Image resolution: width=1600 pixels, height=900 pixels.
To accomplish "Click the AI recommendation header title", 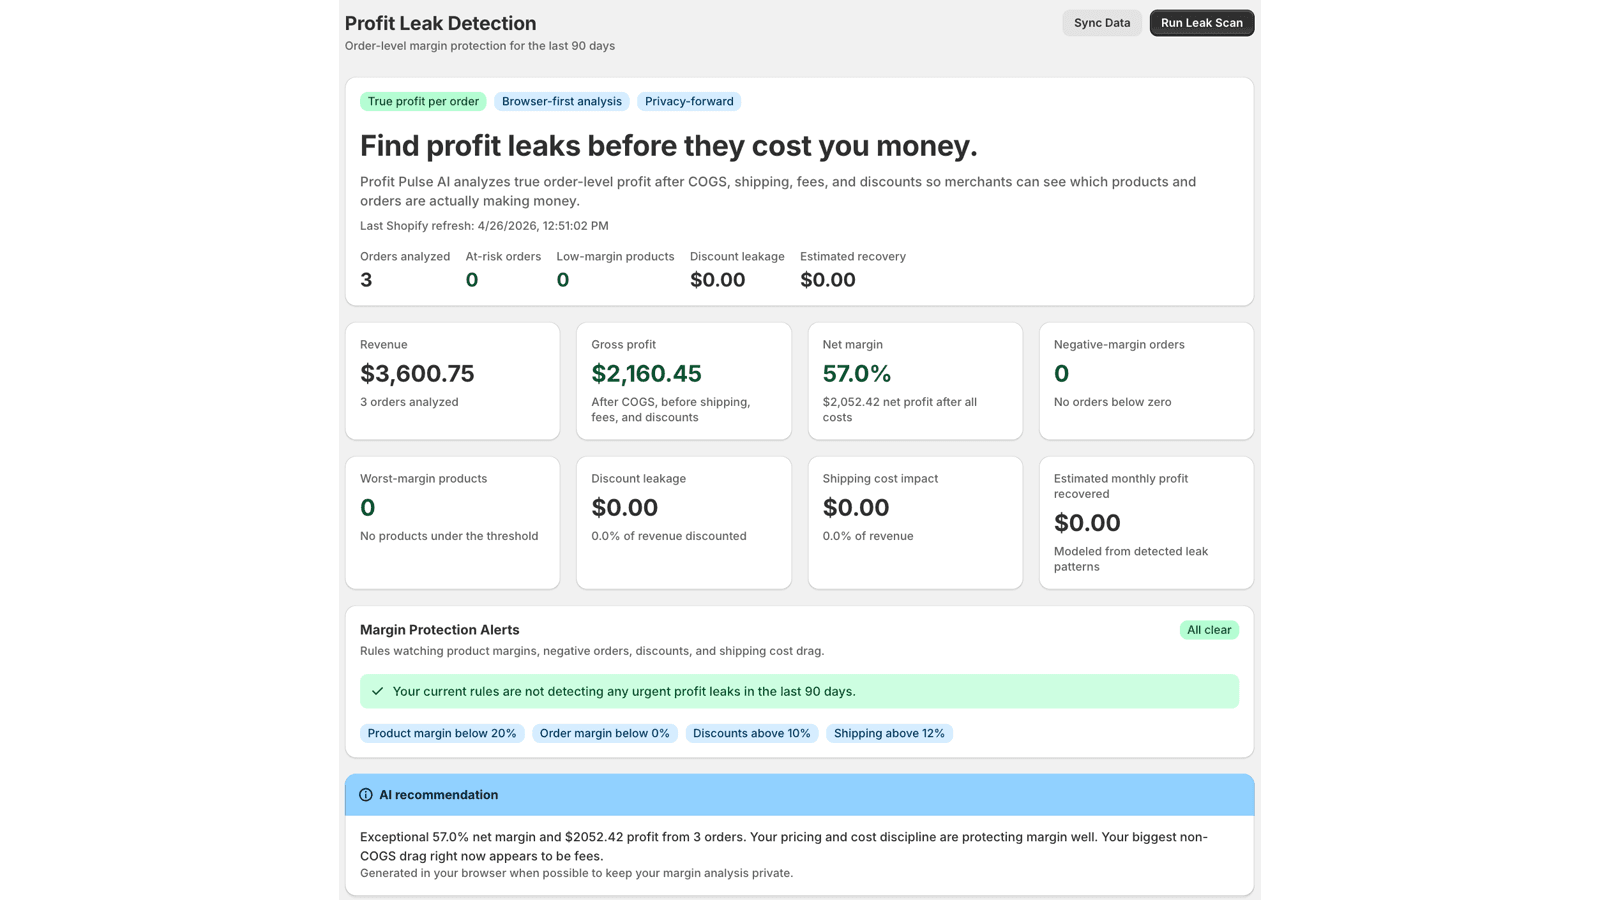I will [x=438, y=795].
